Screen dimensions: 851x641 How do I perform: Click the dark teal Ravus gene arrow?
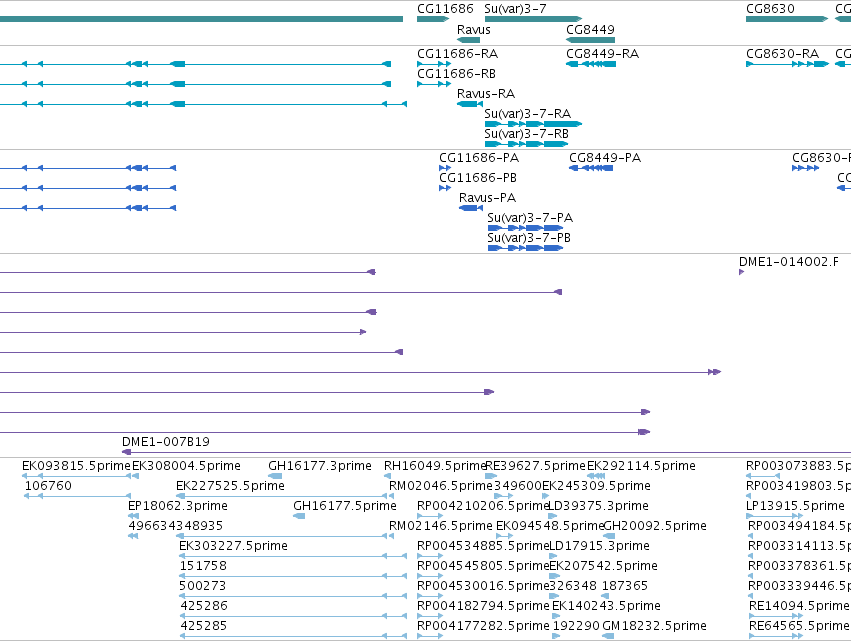tap(468, 40)
